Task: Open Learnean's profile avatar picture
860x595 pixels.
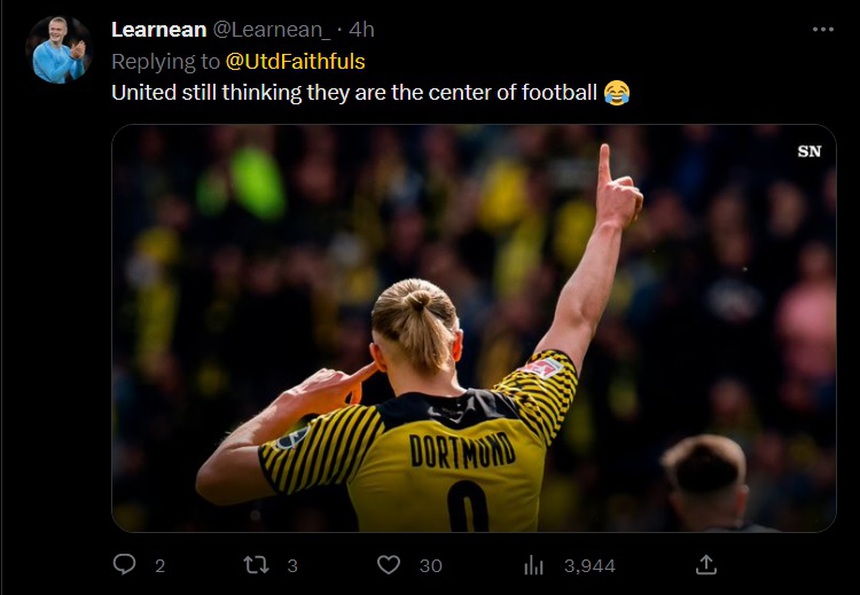Action: point(59,49)
